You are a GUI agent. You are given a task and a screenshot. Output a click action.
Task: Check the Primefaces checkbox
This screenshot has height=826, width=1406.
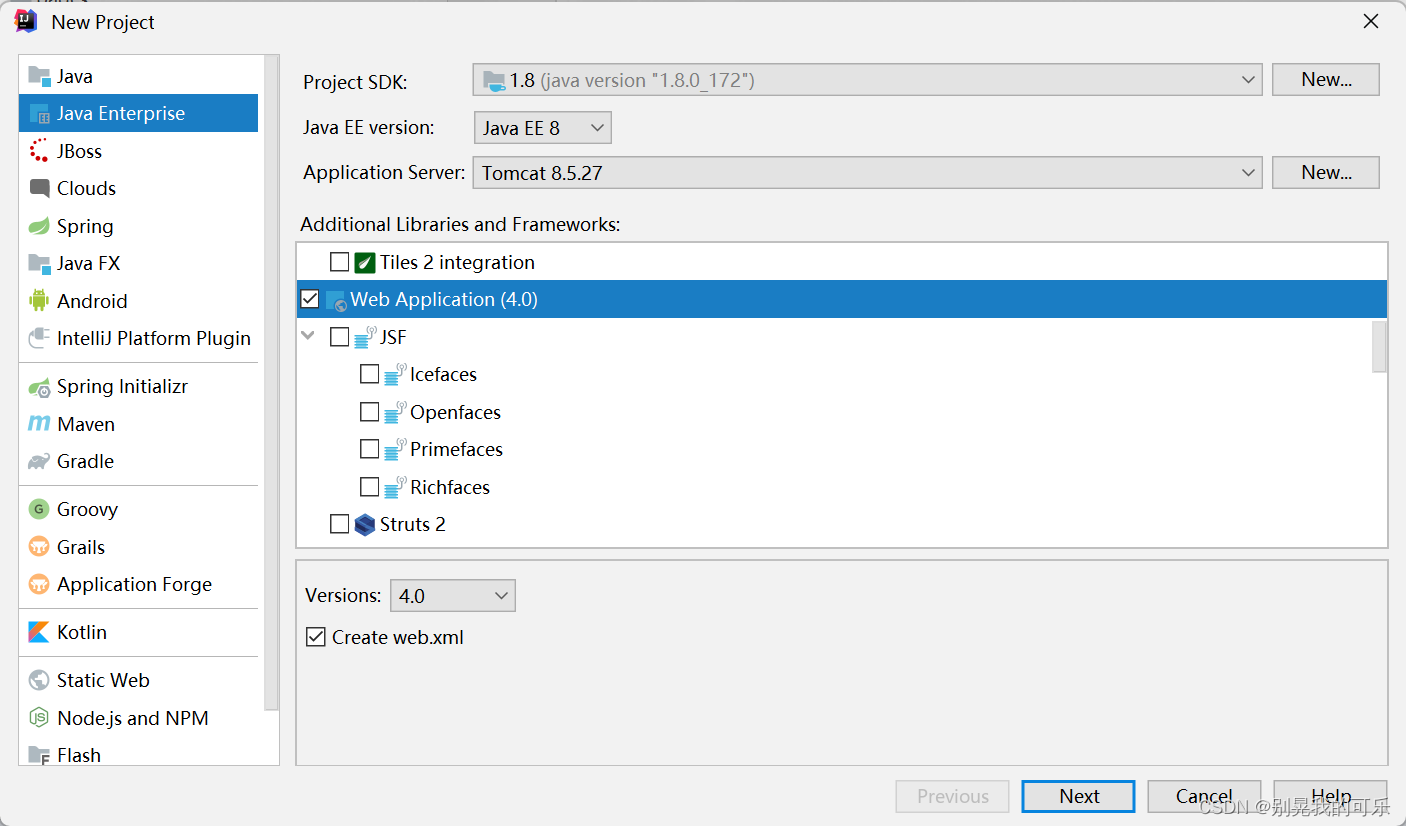[x=370, y=449]
